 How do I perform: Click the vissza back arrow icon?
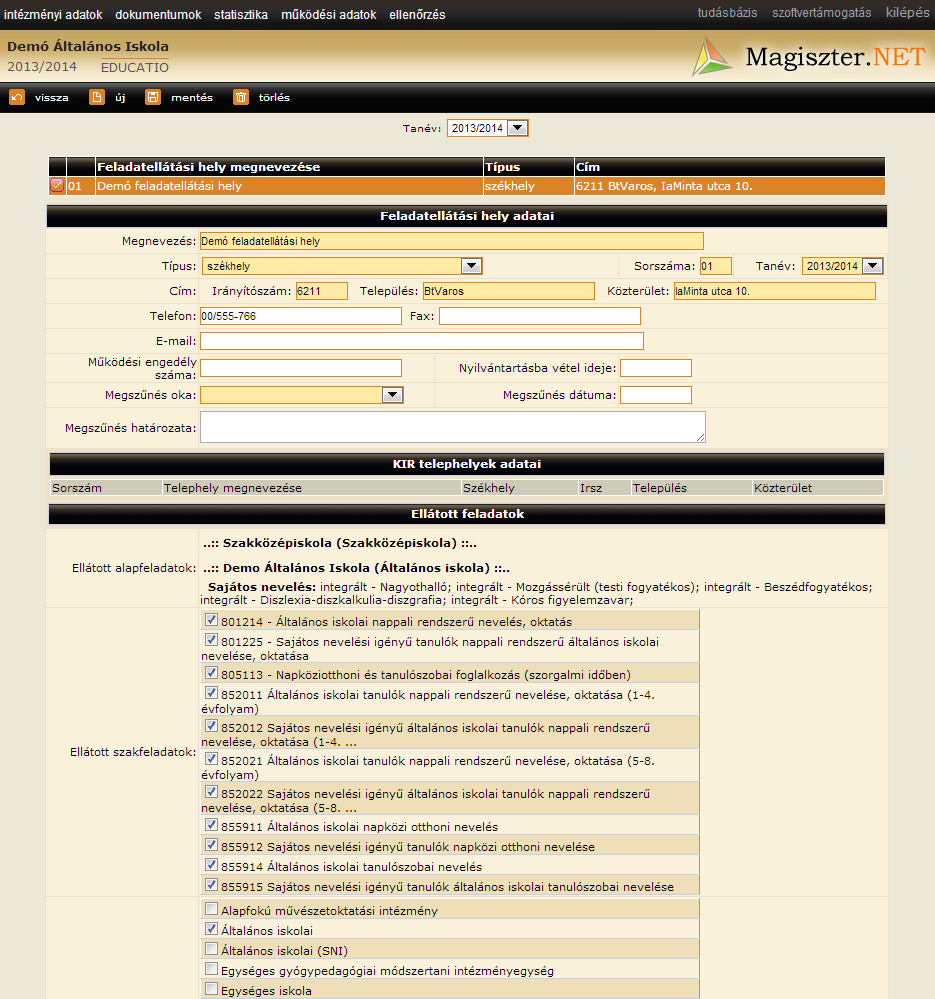click(x=17, y=97)
